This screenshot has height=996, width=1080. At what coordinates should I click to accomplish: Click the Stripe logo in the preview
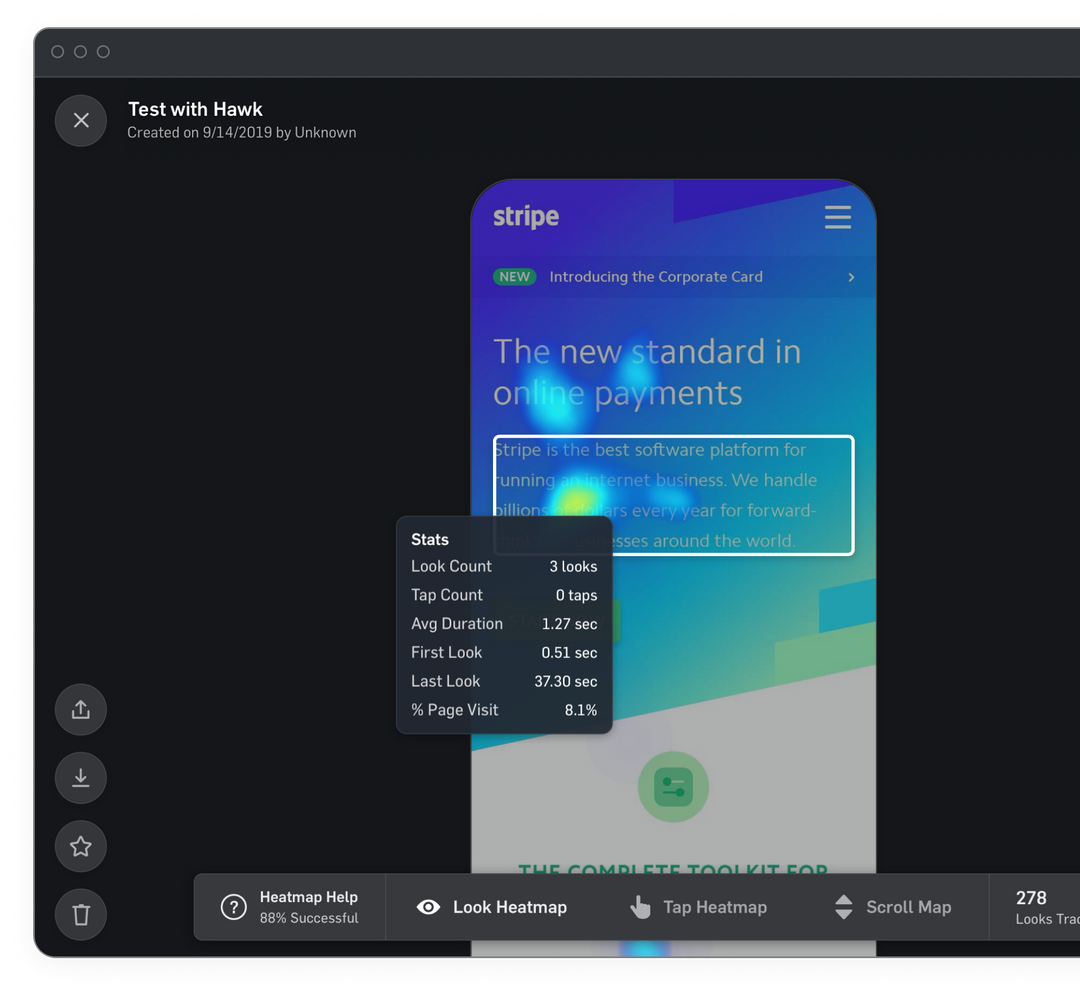[526, 217]
